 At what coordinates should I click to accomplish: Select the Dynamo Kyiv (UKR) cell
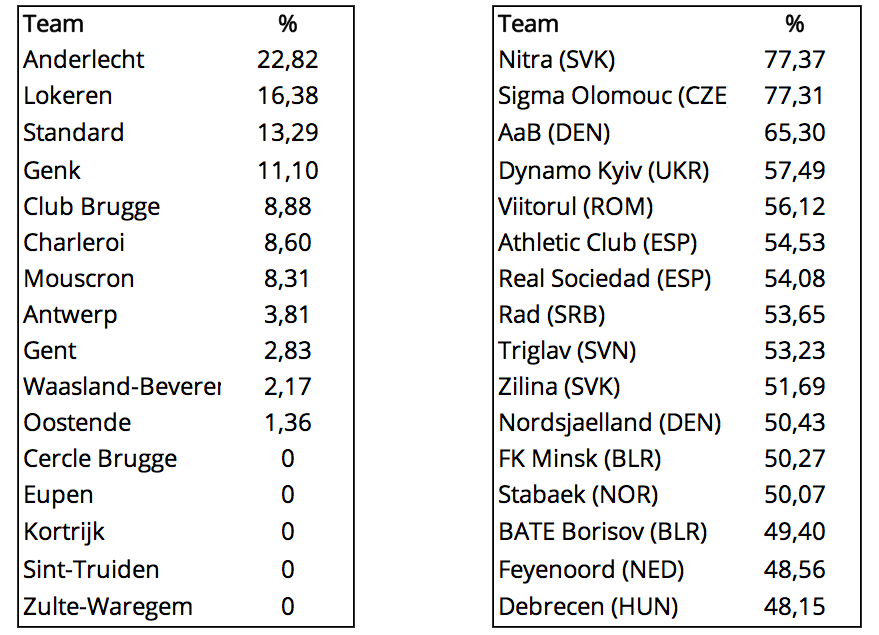[x=604, y=170]
